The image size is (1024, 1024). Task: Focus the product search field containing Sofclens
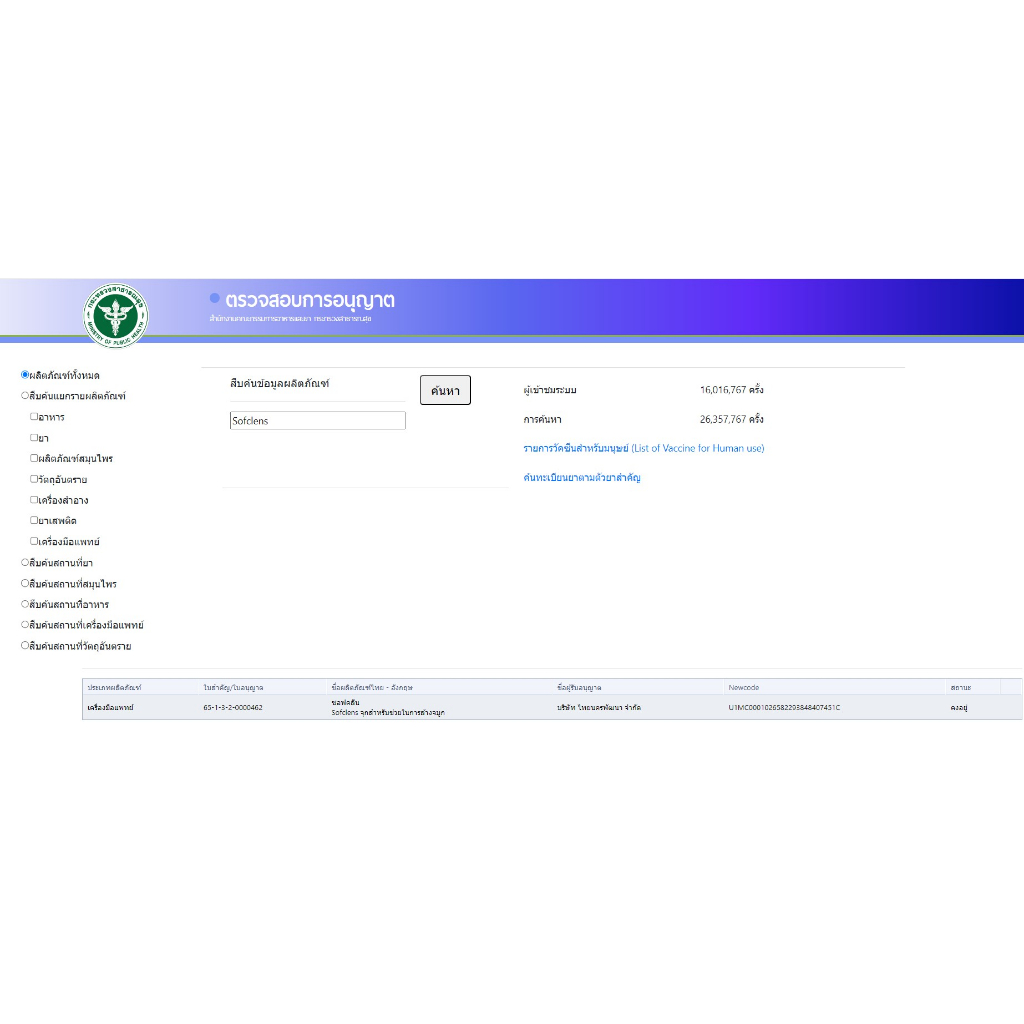[x=317, y=421]
